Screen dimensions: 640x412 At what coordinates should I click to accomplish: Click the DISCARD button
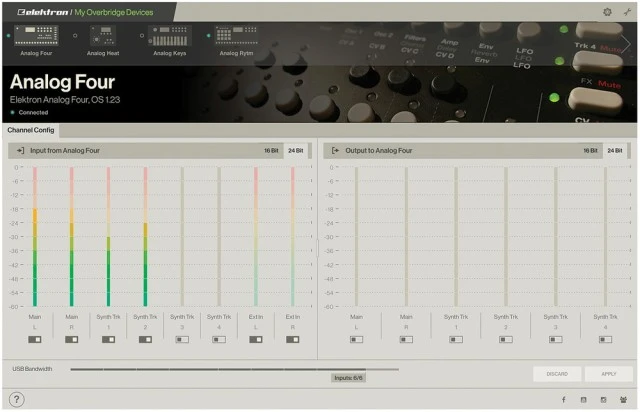click(x=557, y=374)
